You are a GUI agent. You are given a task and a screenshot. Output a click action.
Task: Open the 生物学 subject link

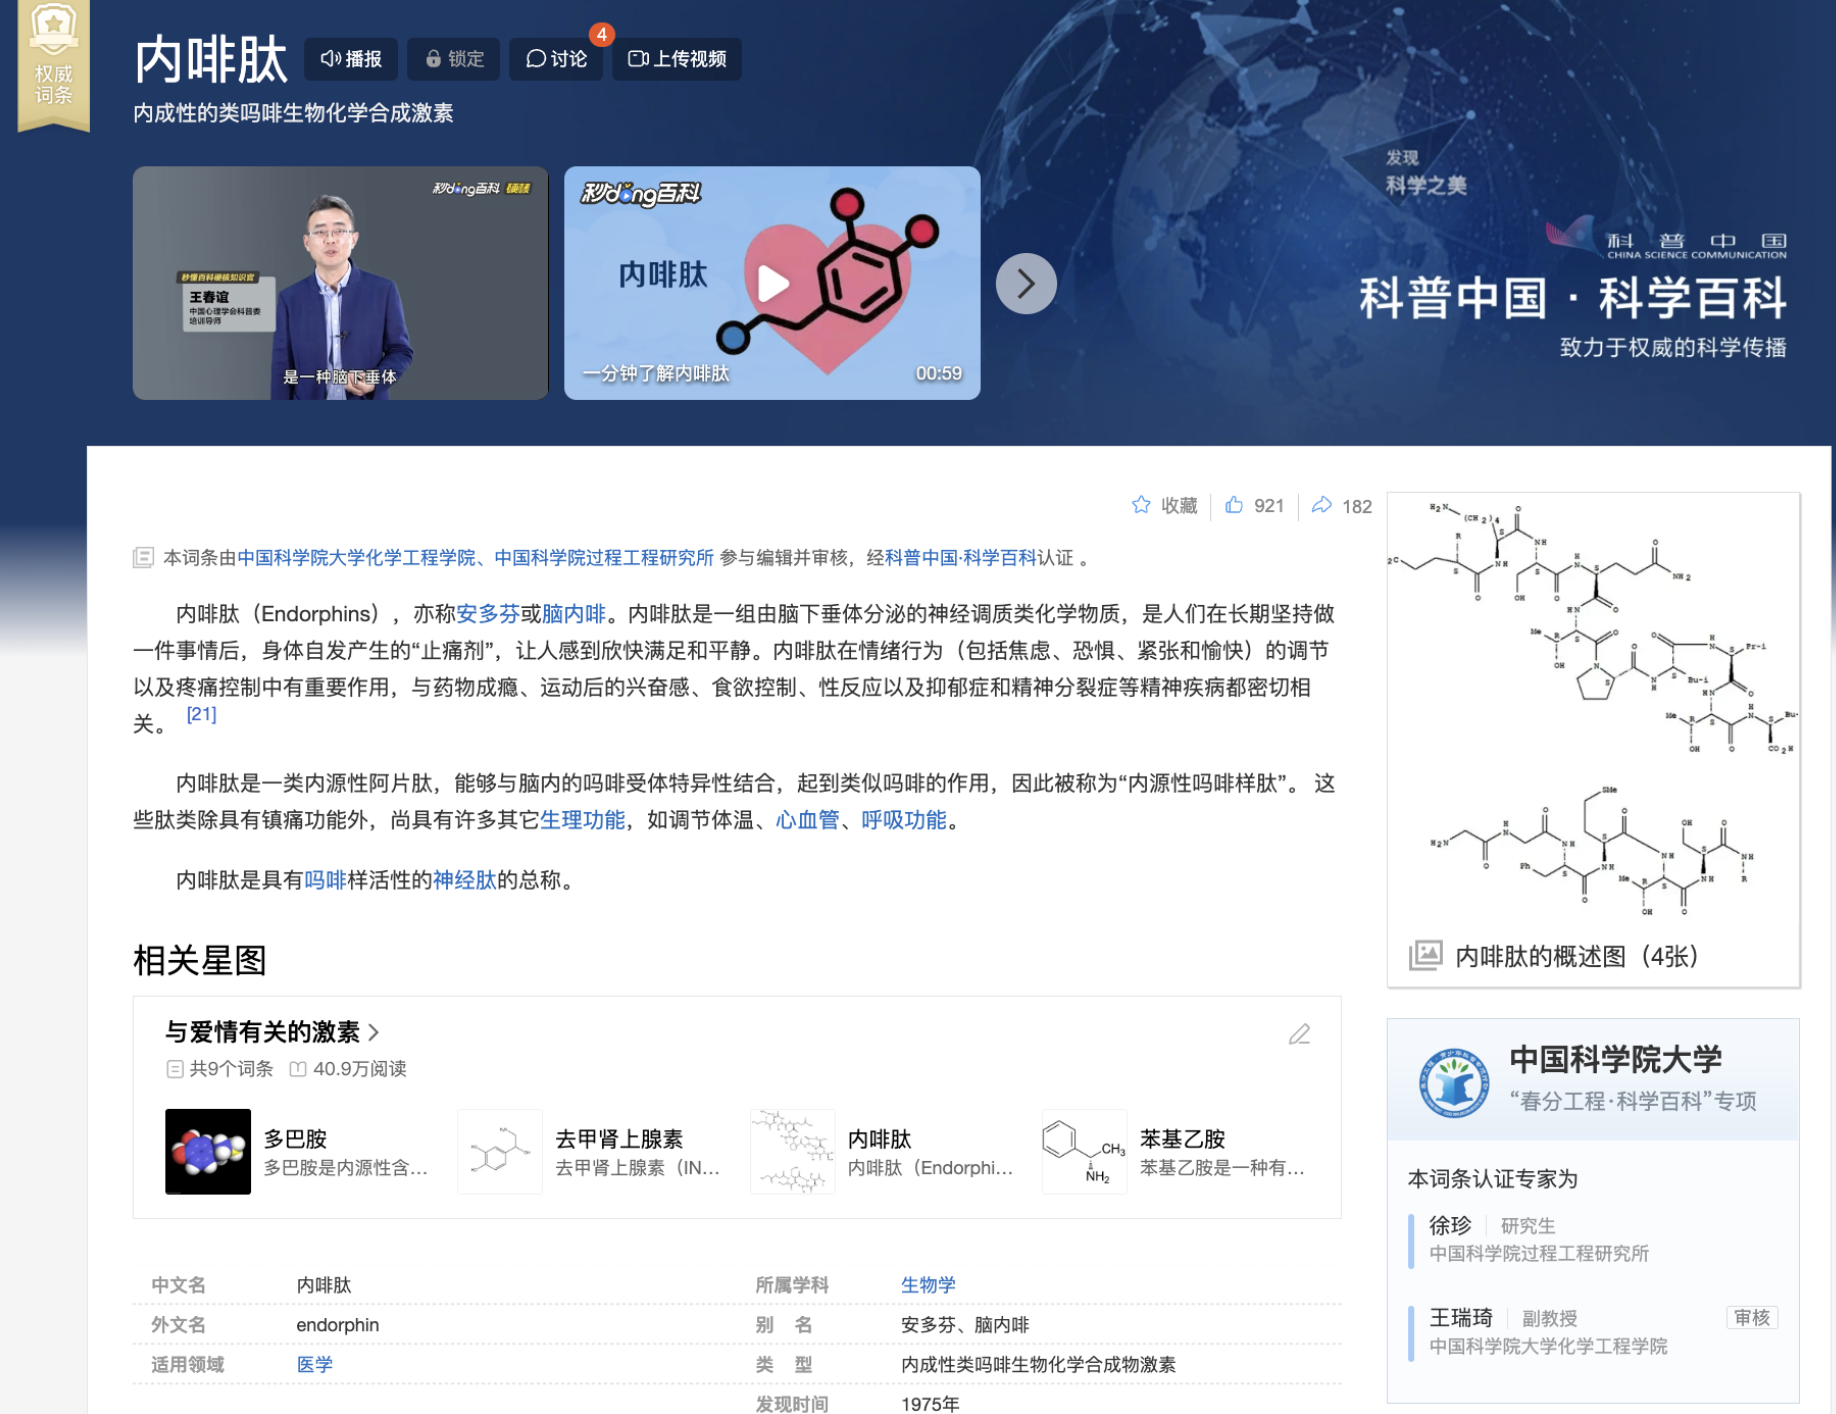(x=928, y=1285)
